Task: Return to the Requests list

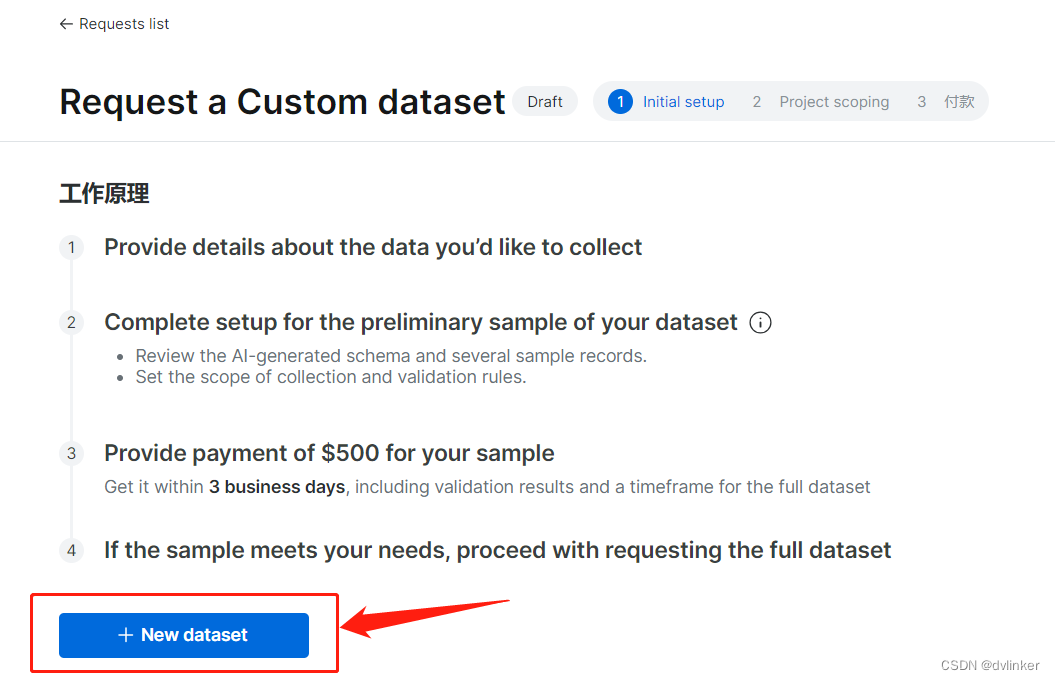Action: pos(124,24)
